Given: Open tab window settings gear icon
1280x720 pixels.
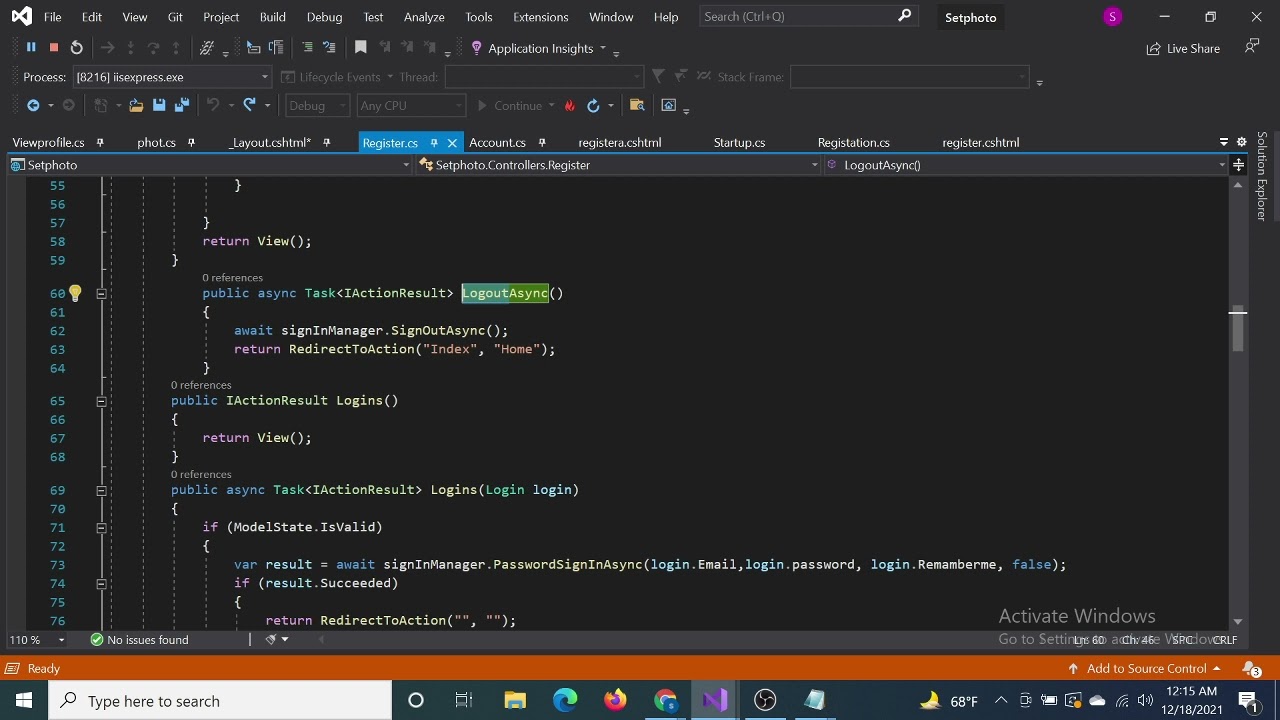Looking at the screenshot, I should tap(1242, 142).
